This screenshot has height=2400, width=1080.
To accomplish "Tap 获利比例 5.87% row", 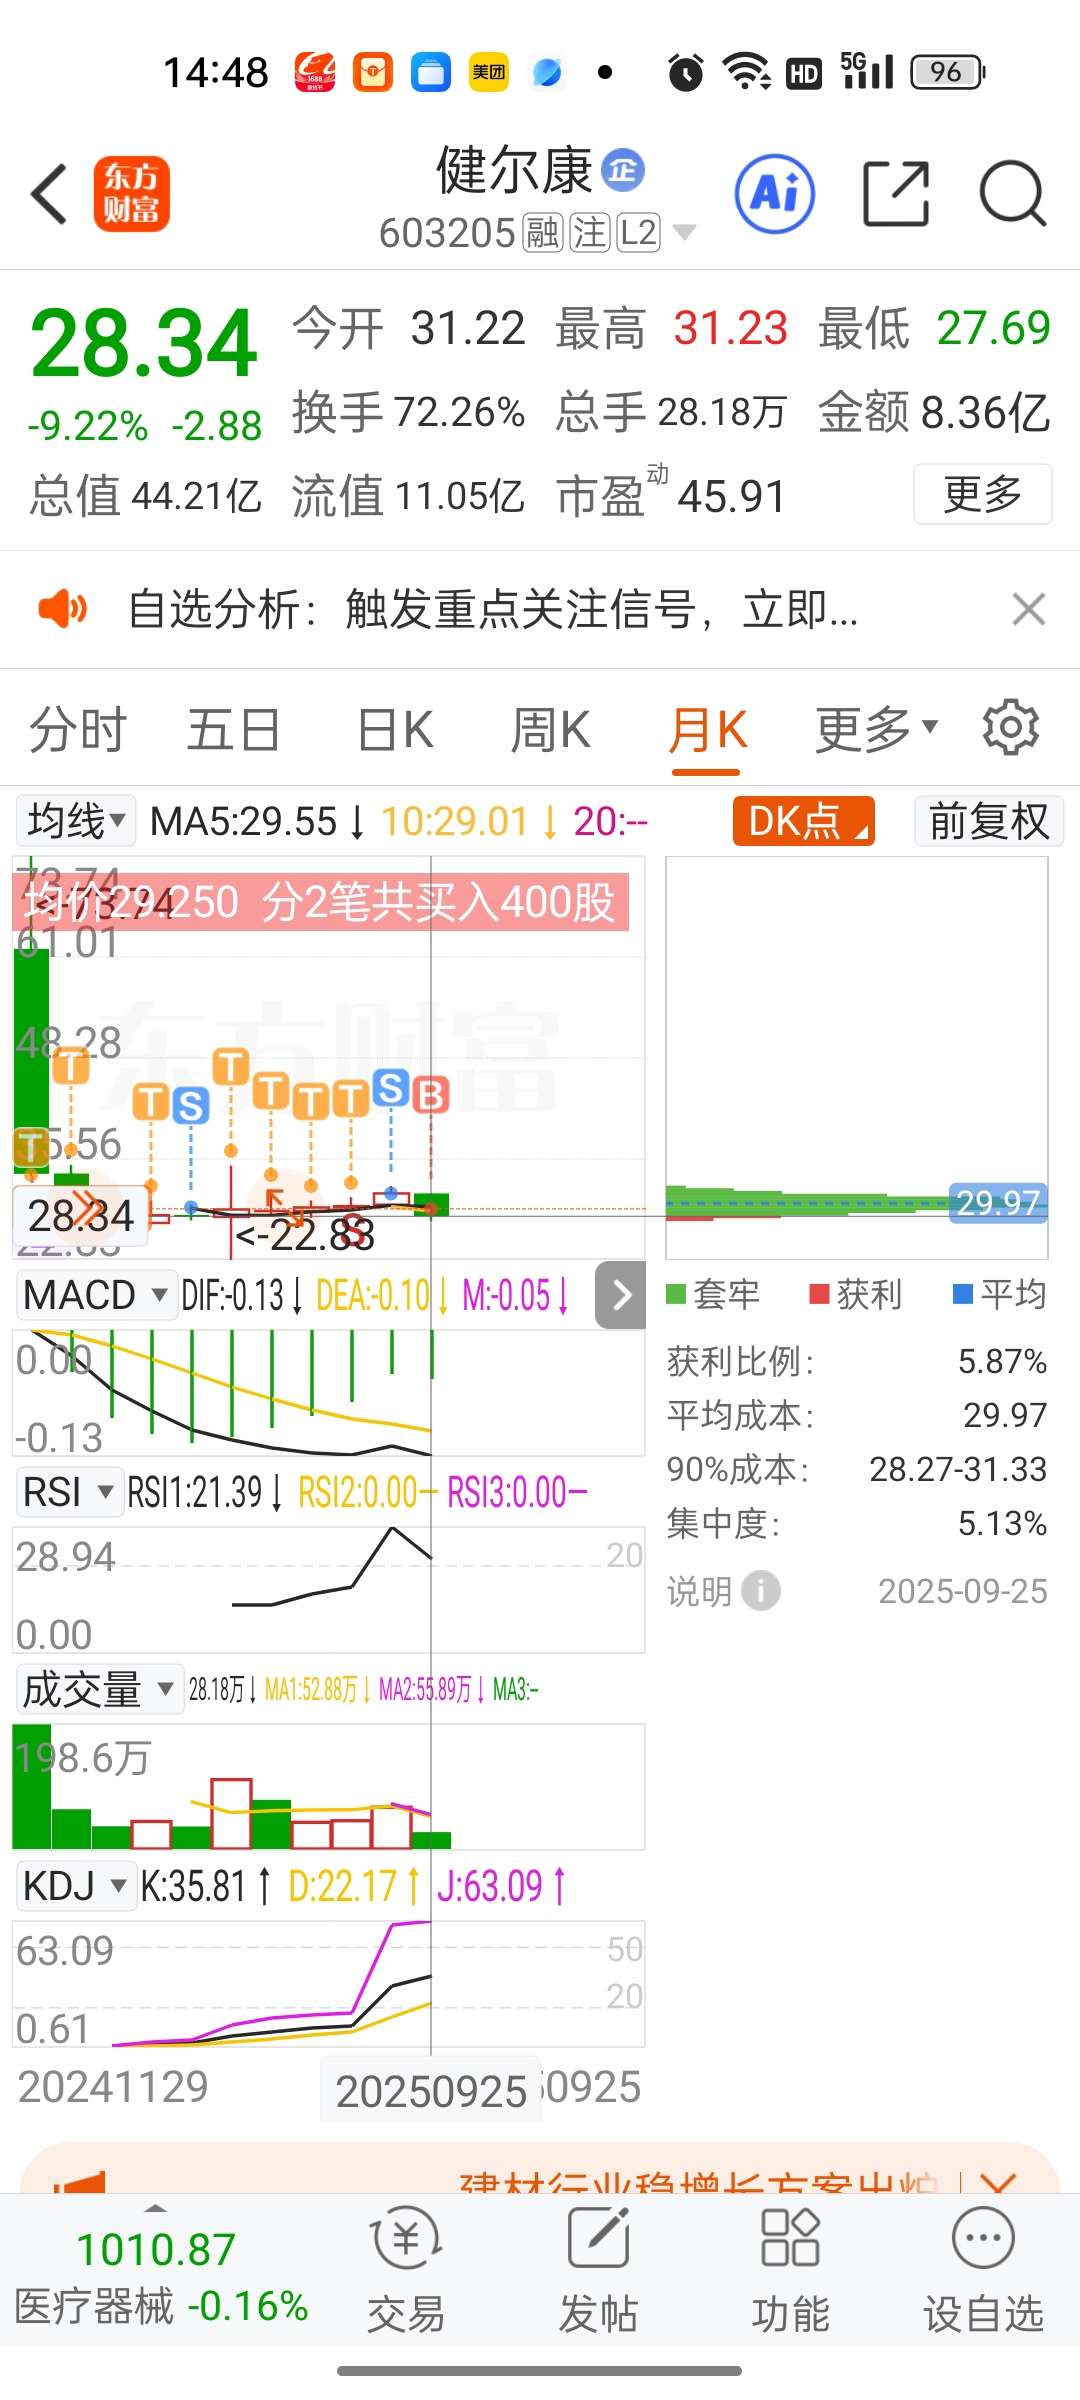I will (857, 1361).
